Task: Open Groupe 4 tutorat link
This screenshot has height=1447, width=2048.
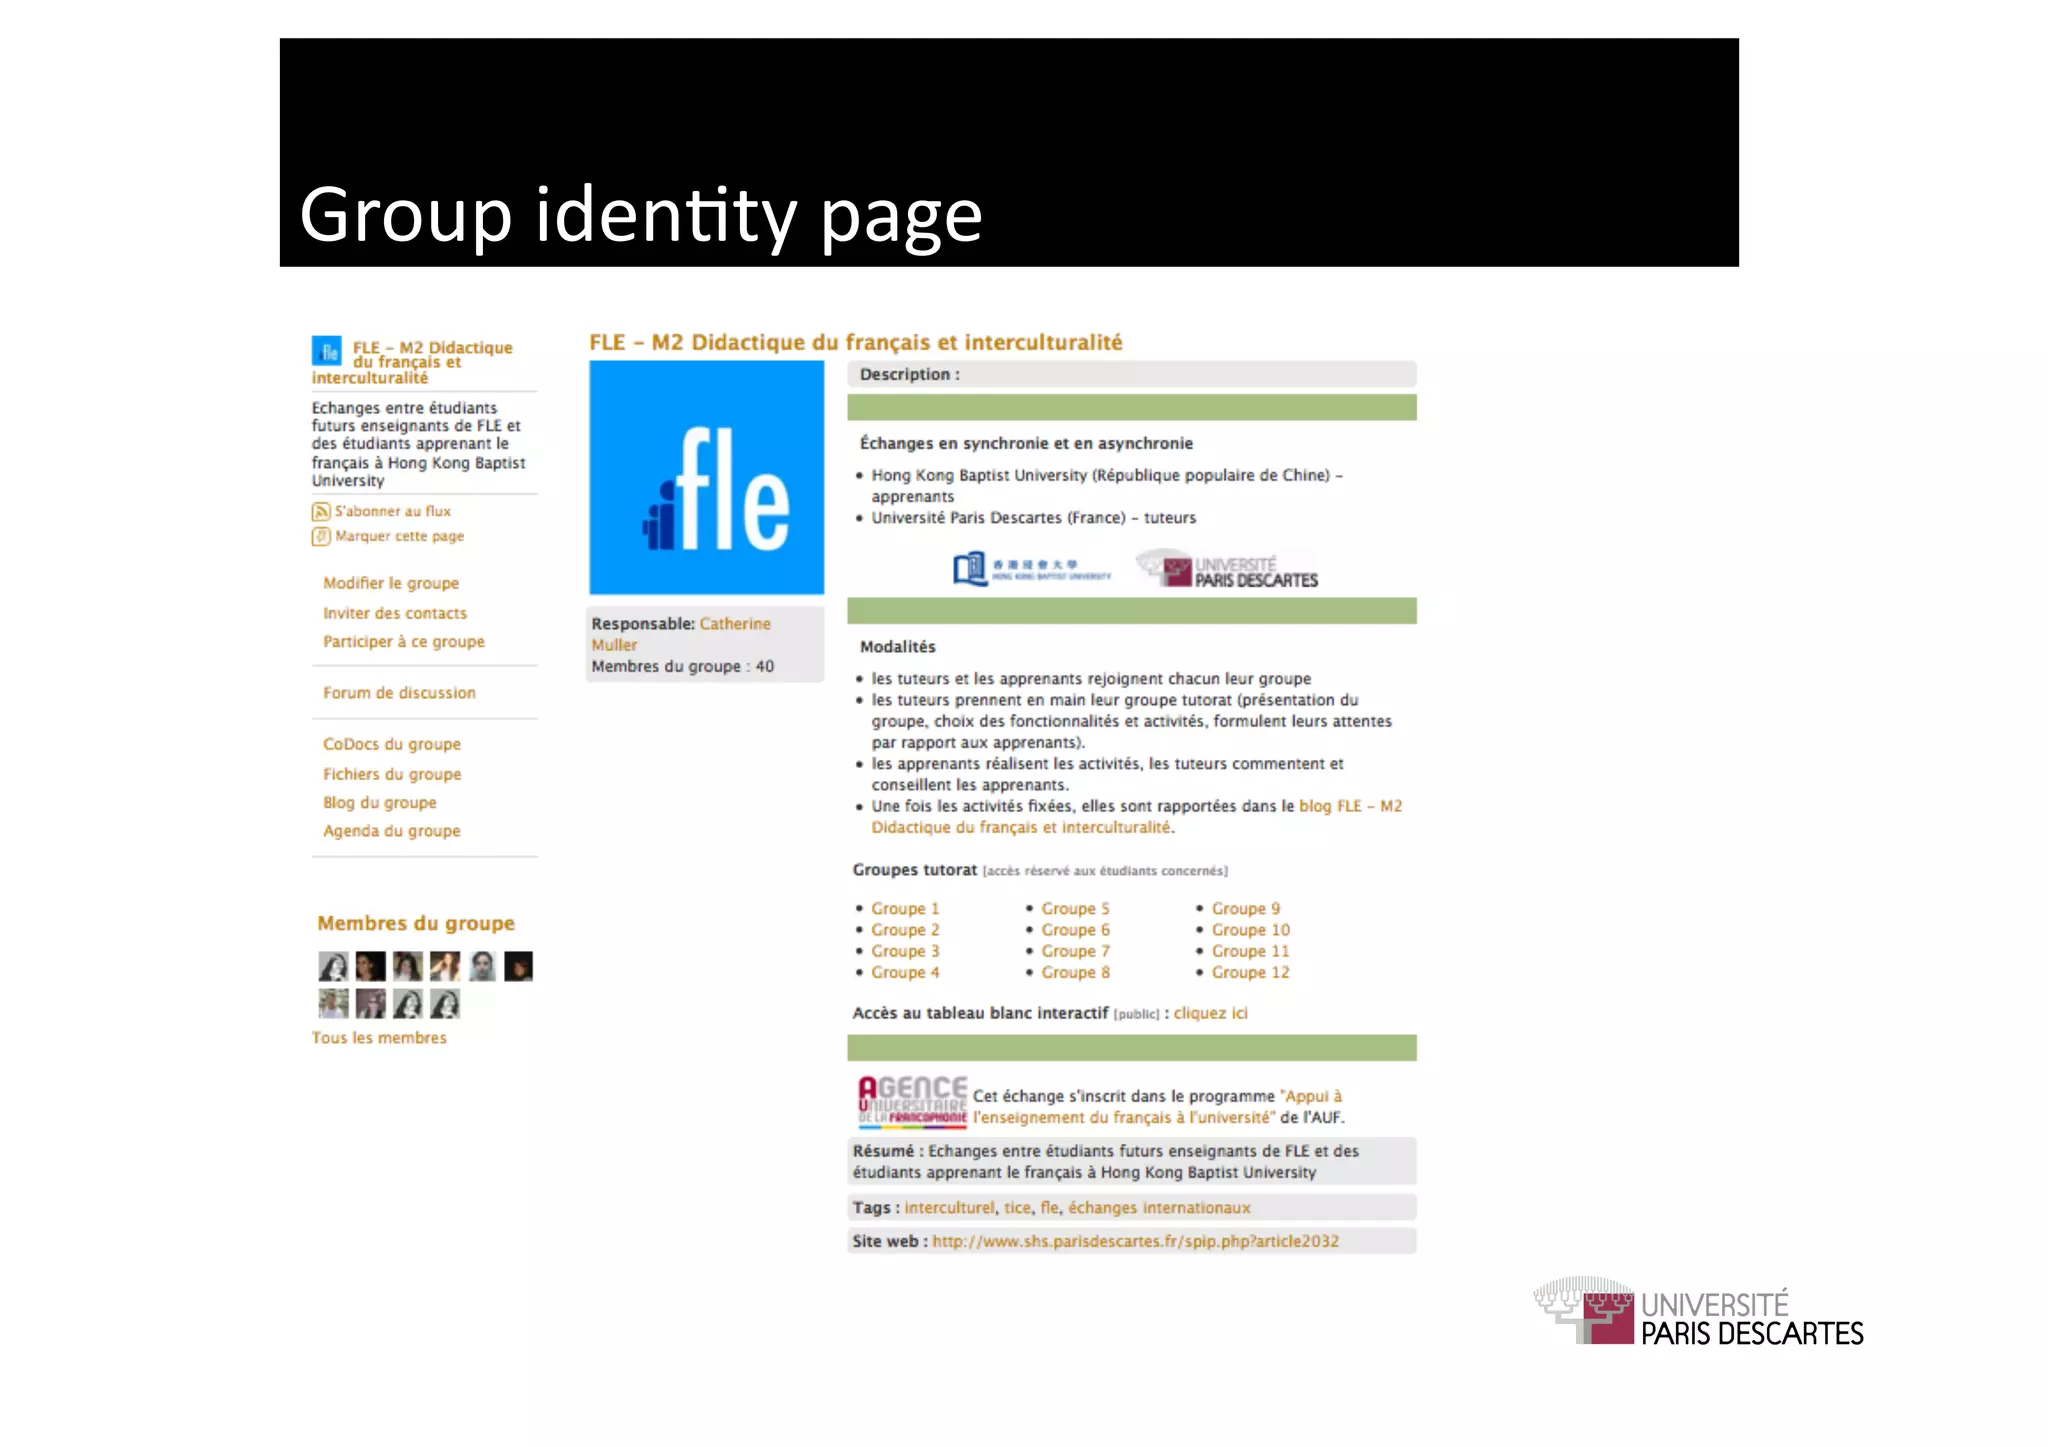Action: pos(905,972)
